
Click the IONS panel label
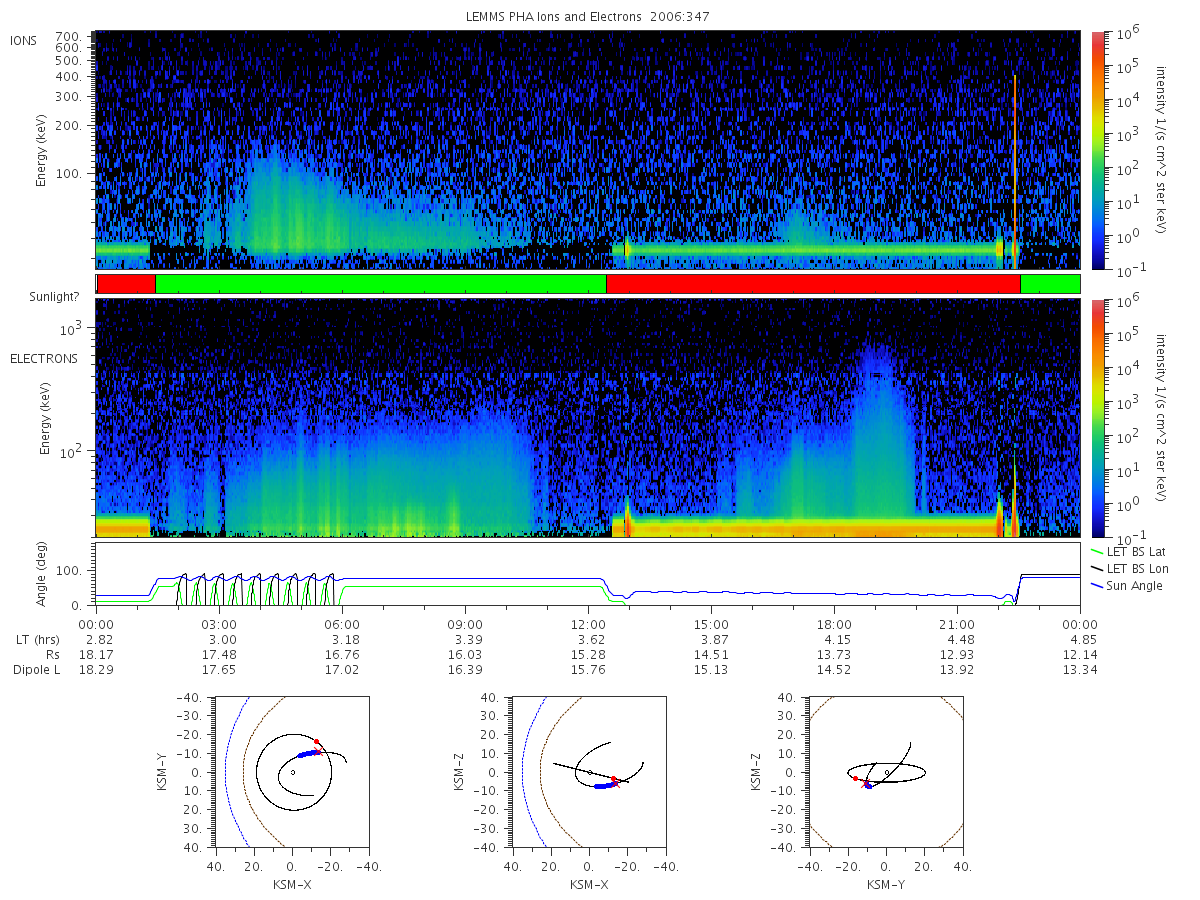(x=24, y=40)
